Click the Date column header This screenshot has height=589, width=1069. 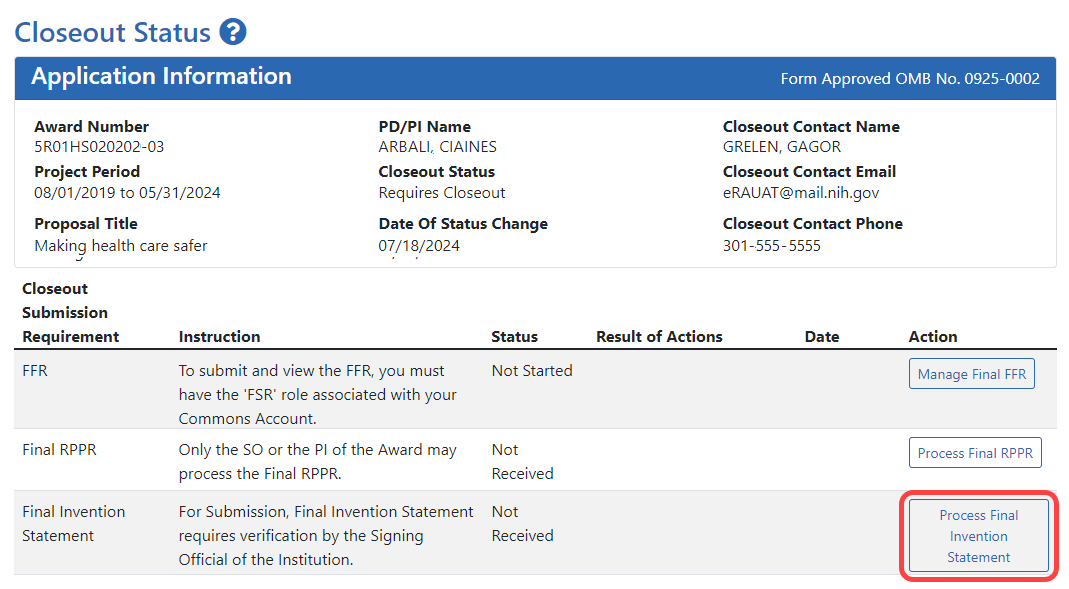point(822,336)
